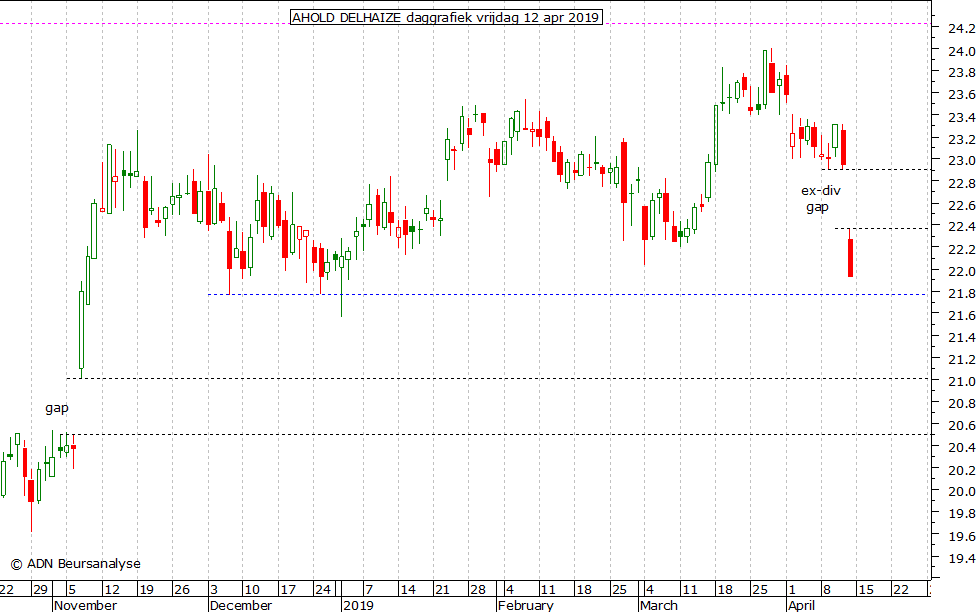979x612 pixels.
Task: Click the February month label
Action: click(526, 605)
